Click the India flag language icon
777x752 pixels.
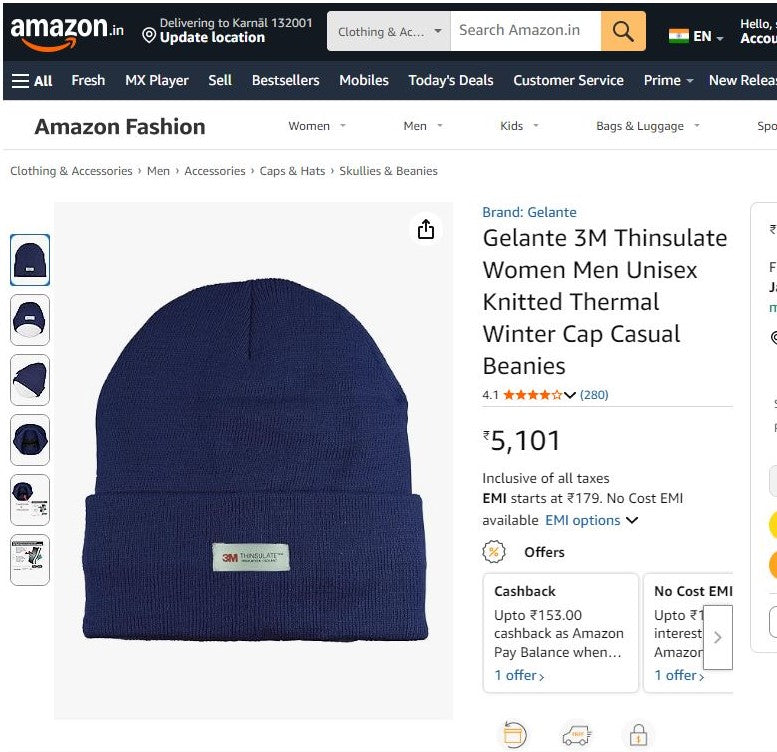coord(679,37)
